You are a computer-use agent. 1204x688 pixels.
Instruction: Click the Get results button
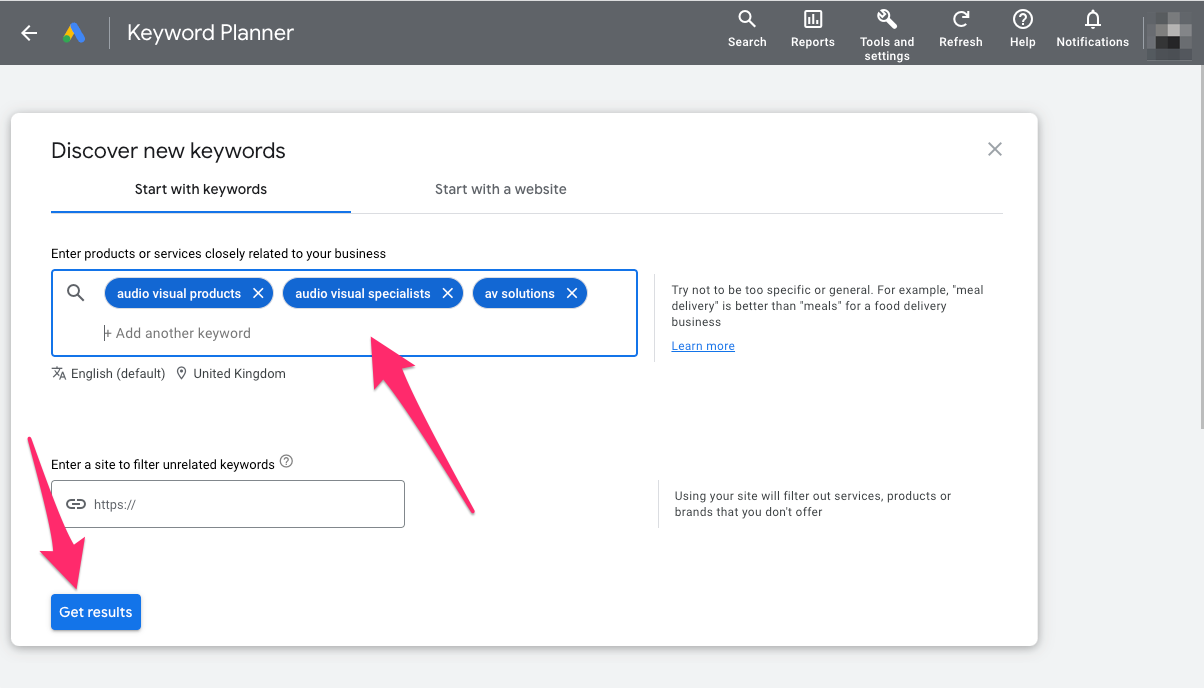[96, 612]
